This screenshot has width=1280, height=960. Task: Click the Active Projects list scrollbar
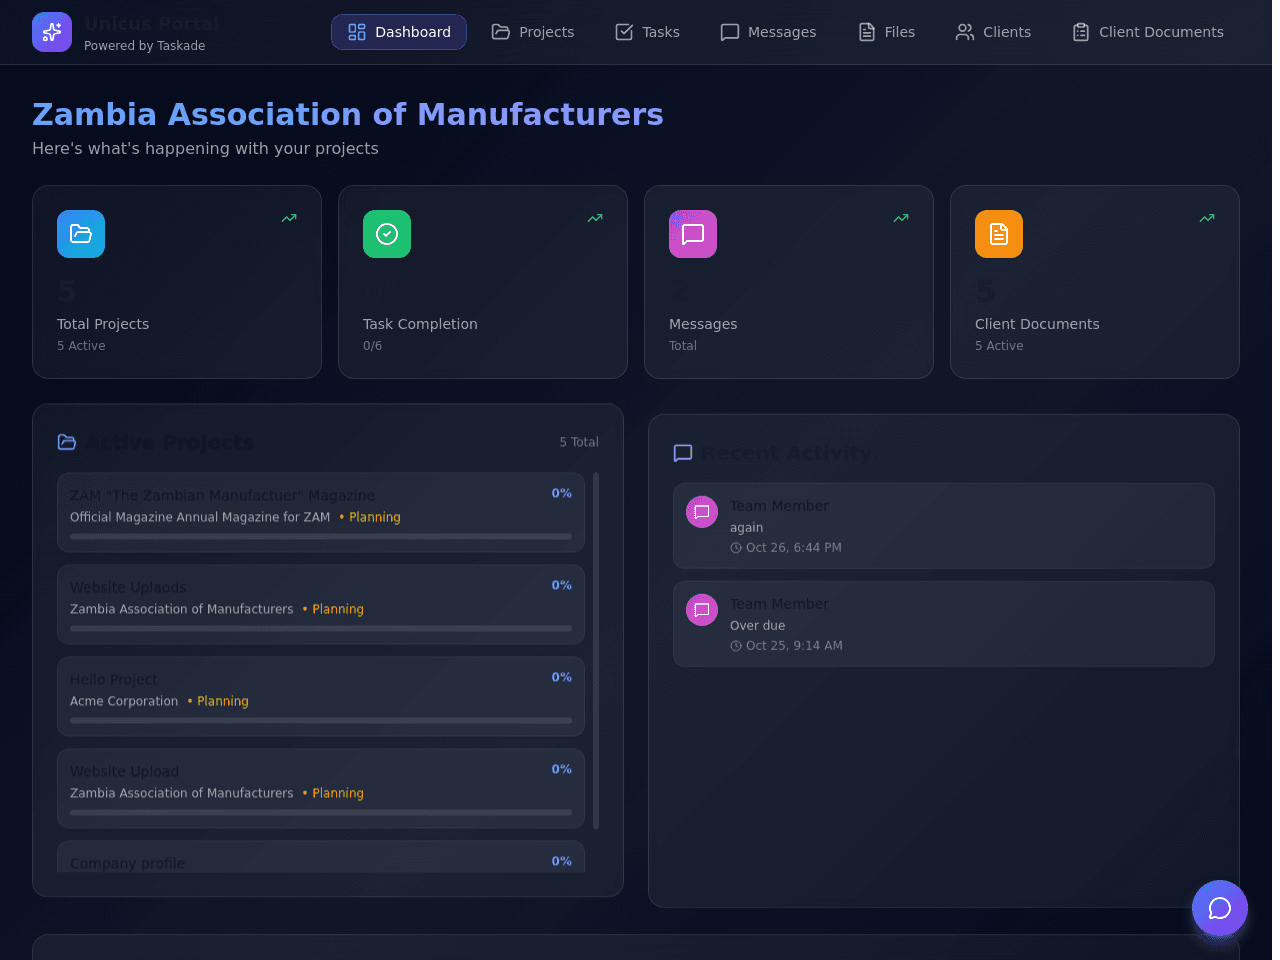(596, 651)
